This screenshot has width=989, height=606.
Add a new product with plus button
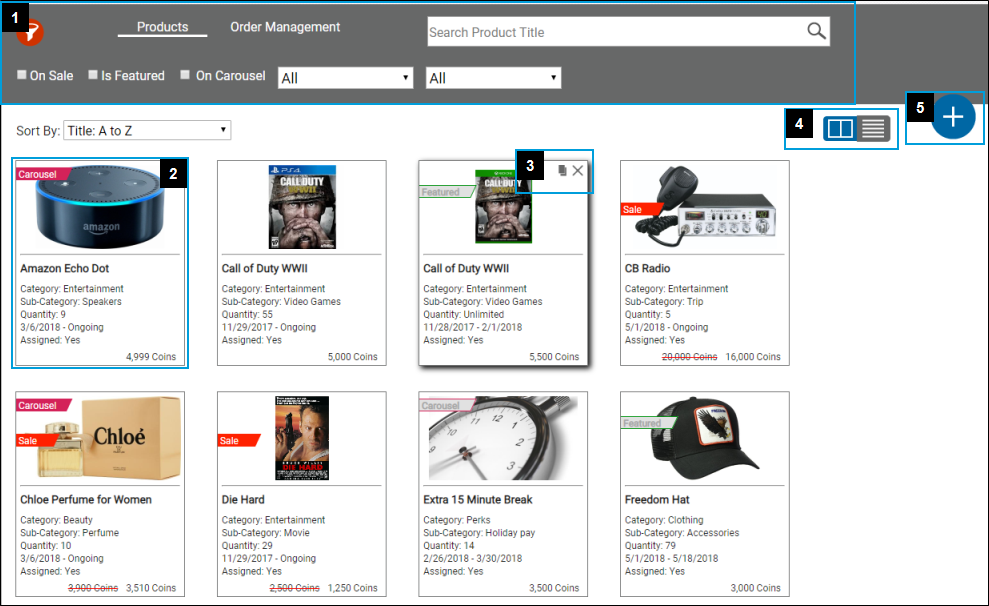click(953, 117)
